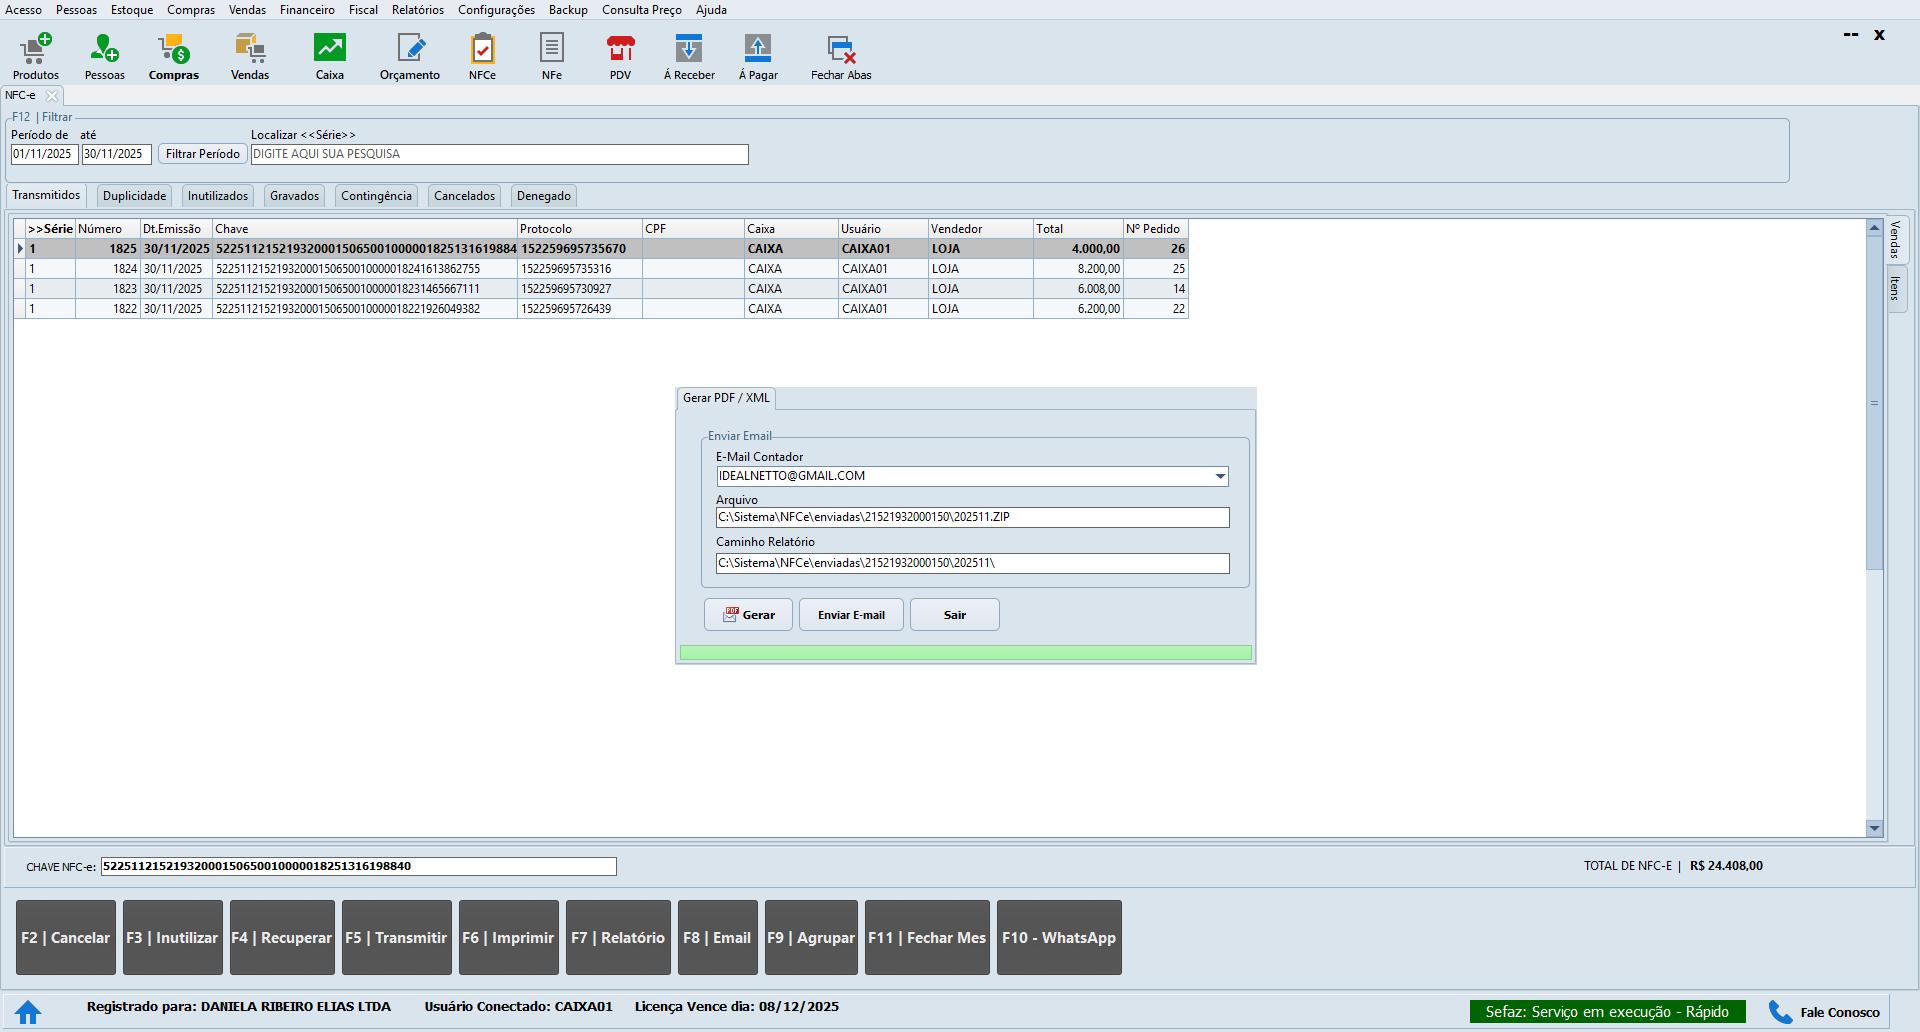Click the Gerar PDF button

click(x=748, y=615)
